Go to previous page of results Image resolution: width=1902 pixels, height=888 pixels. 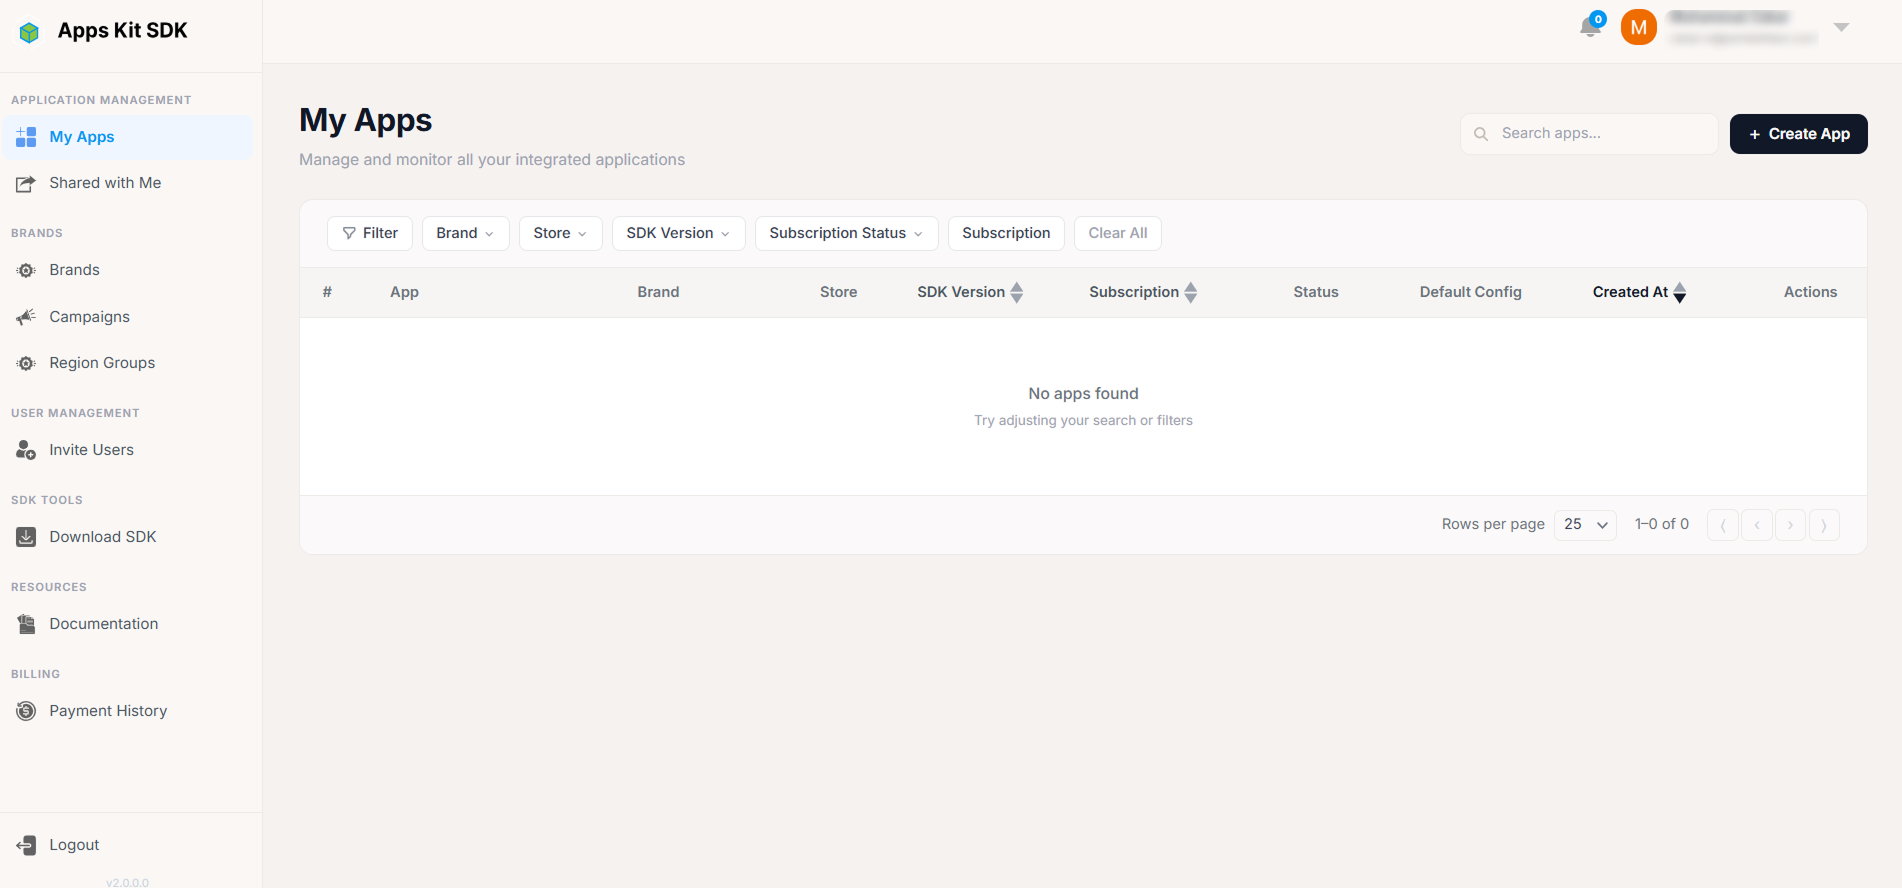tap(1757, 525)
